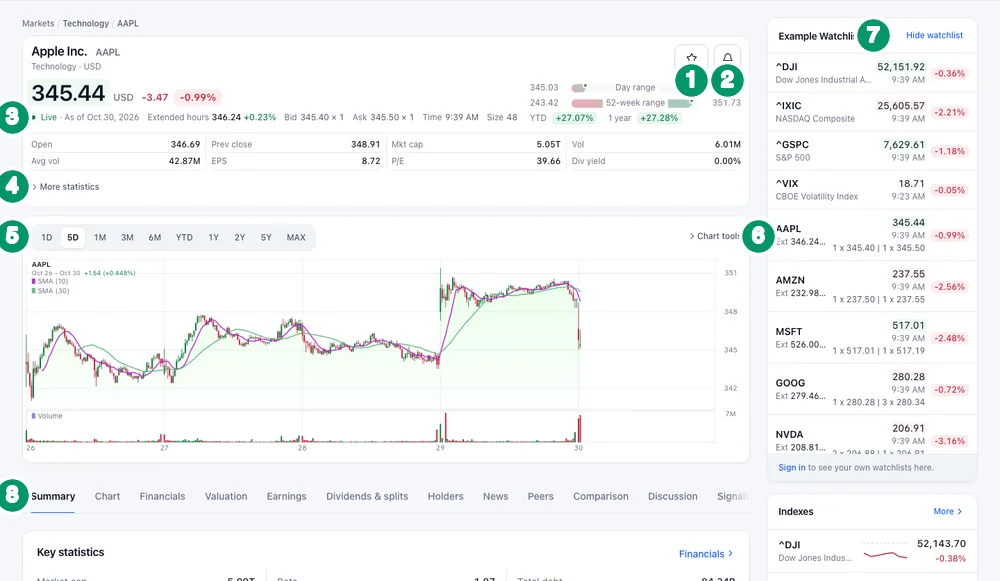The height and width of the screenshot is (581, 1000).
Task: Open NVDA row in the watchlist
Action: pos(872,436)
